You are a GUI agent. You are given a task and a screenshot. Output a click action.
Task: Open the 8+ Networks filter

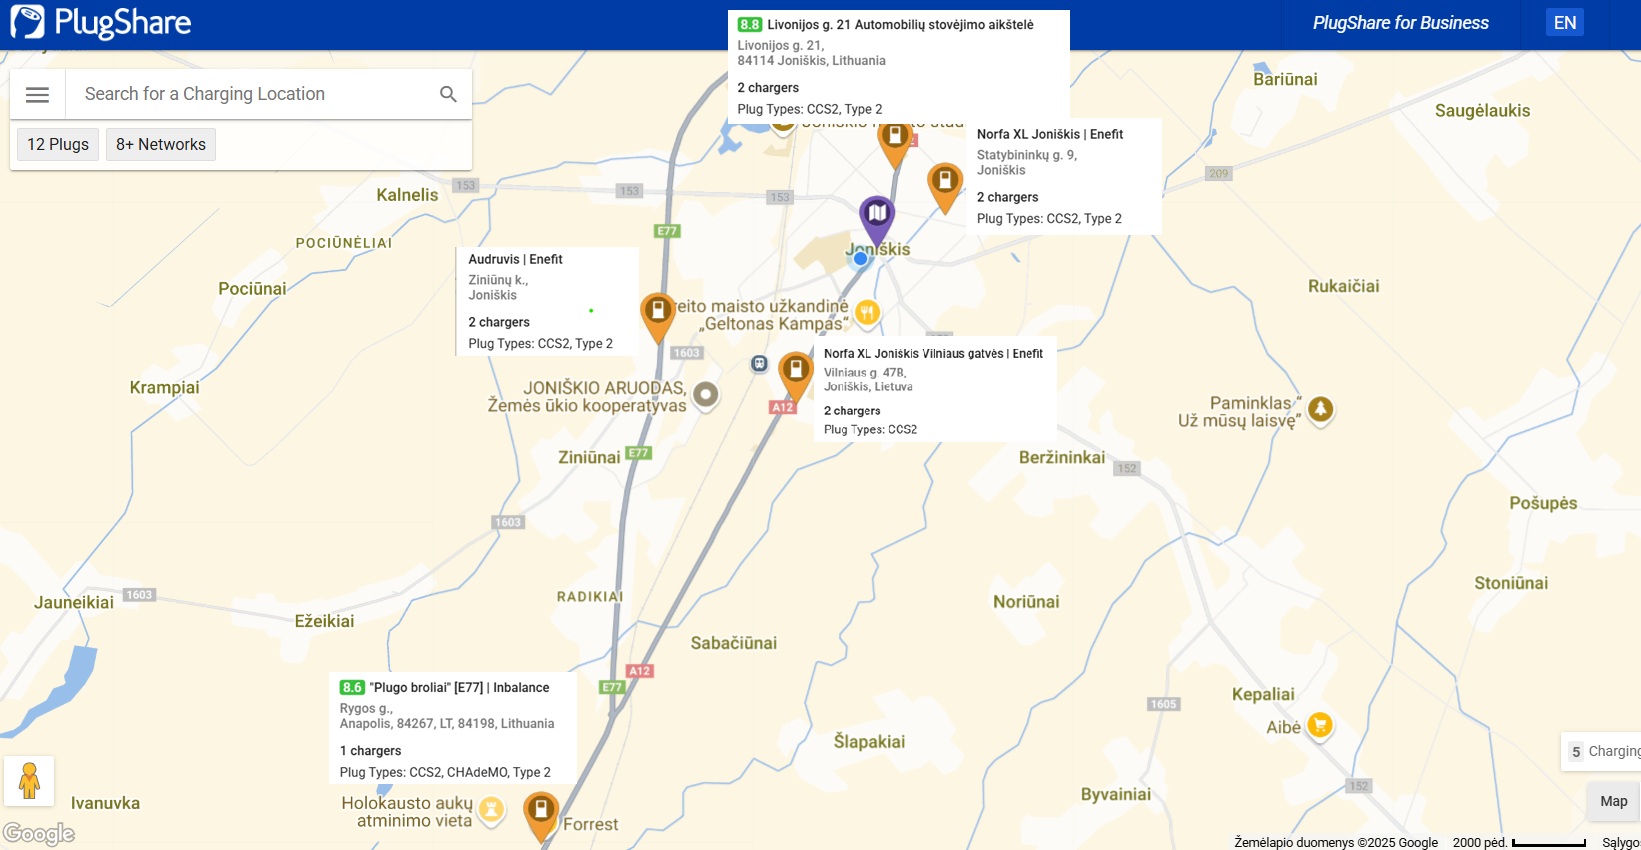click(x=161, y=144)
